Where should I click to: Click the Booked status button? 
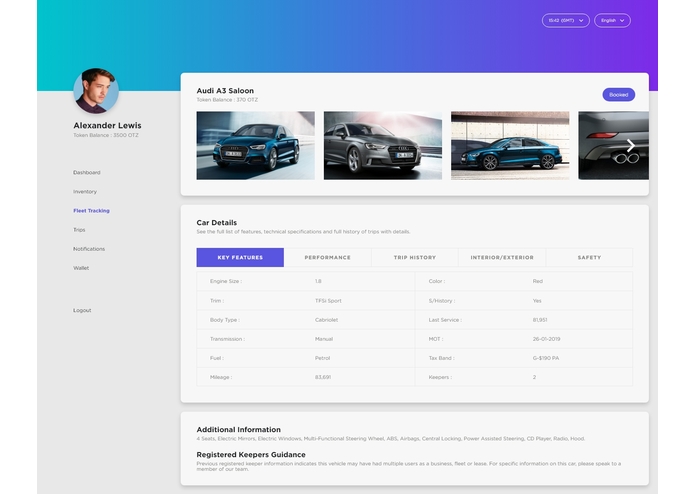618,94
